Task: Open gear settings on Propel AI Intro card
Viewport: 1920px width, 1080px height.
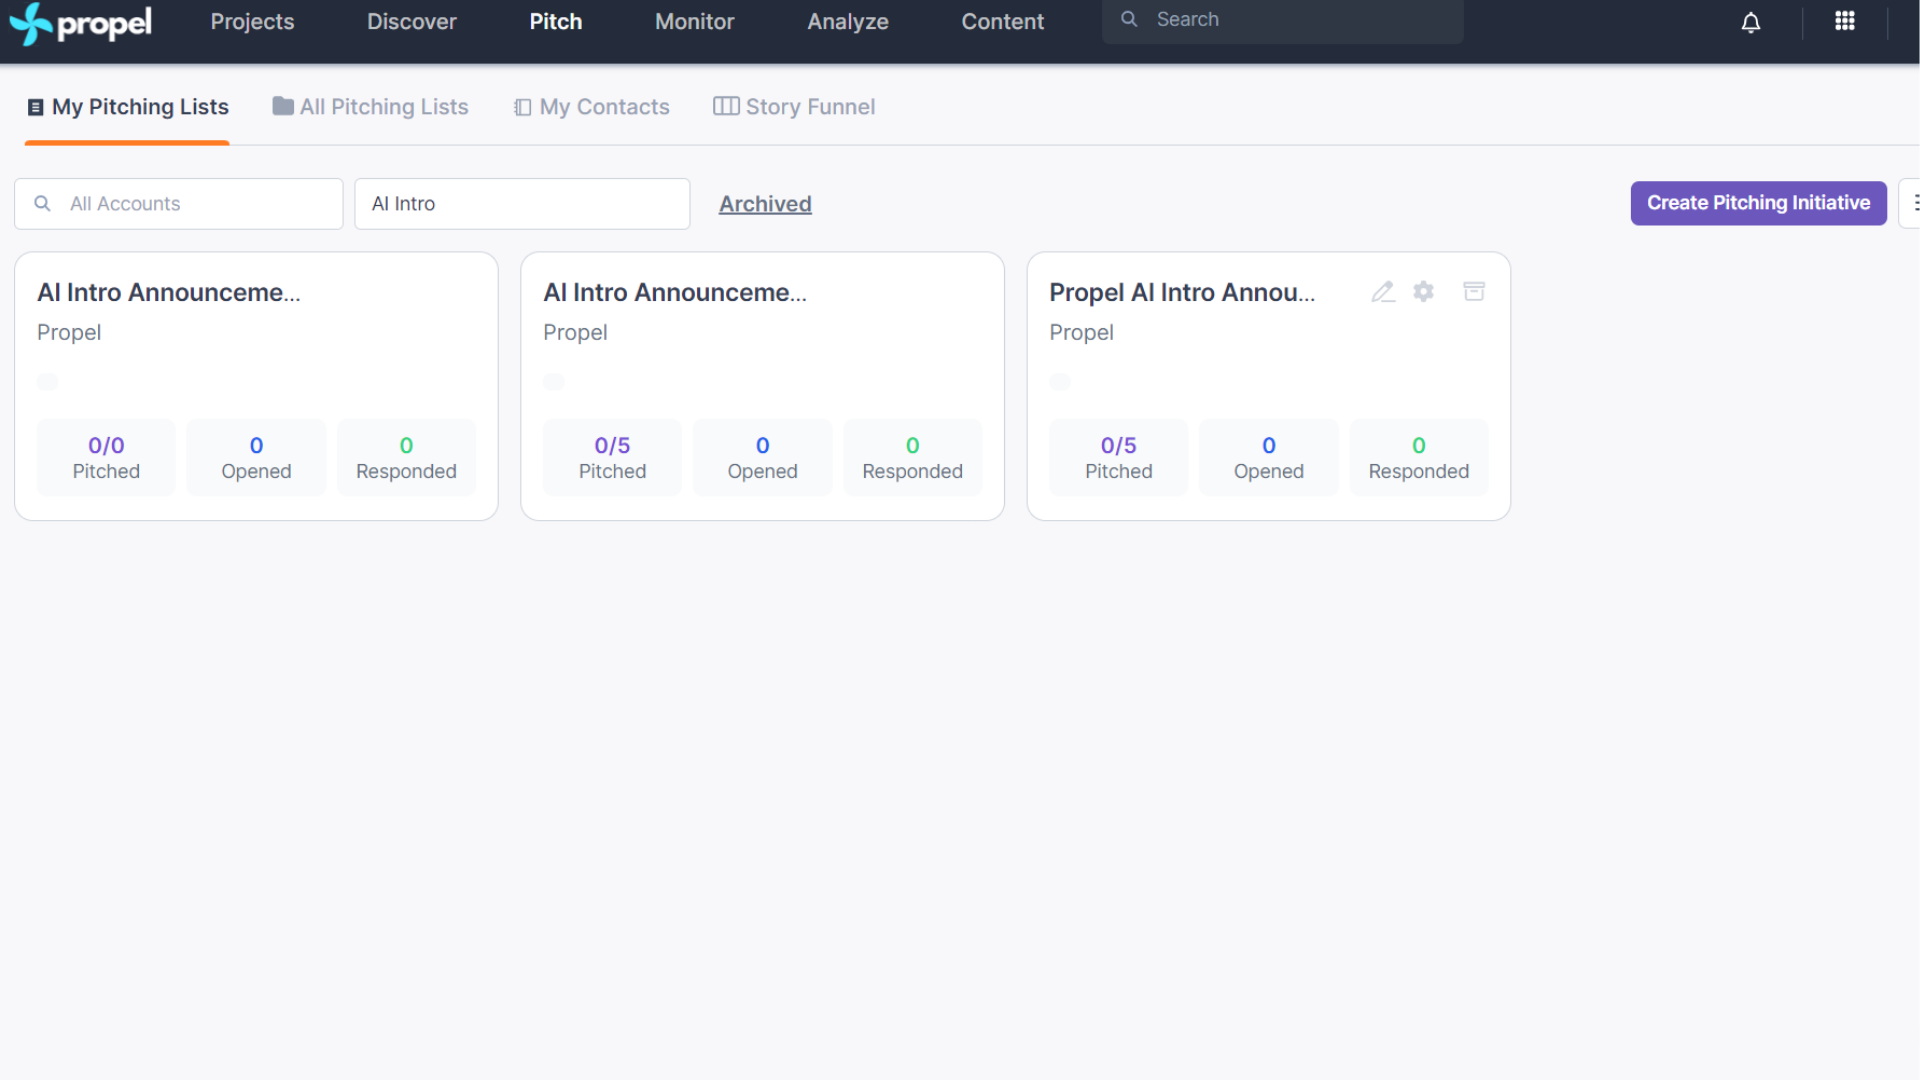Action: (x=1423, y=291)
